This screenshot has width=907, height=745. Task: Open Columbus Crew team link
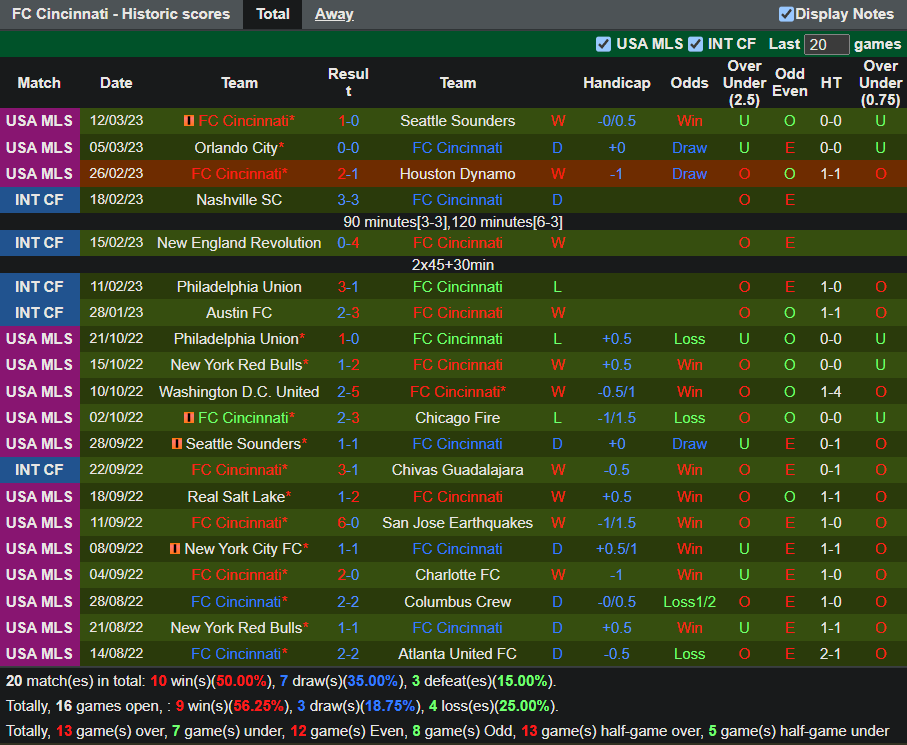pyautogui.click(x=457, y=602)
